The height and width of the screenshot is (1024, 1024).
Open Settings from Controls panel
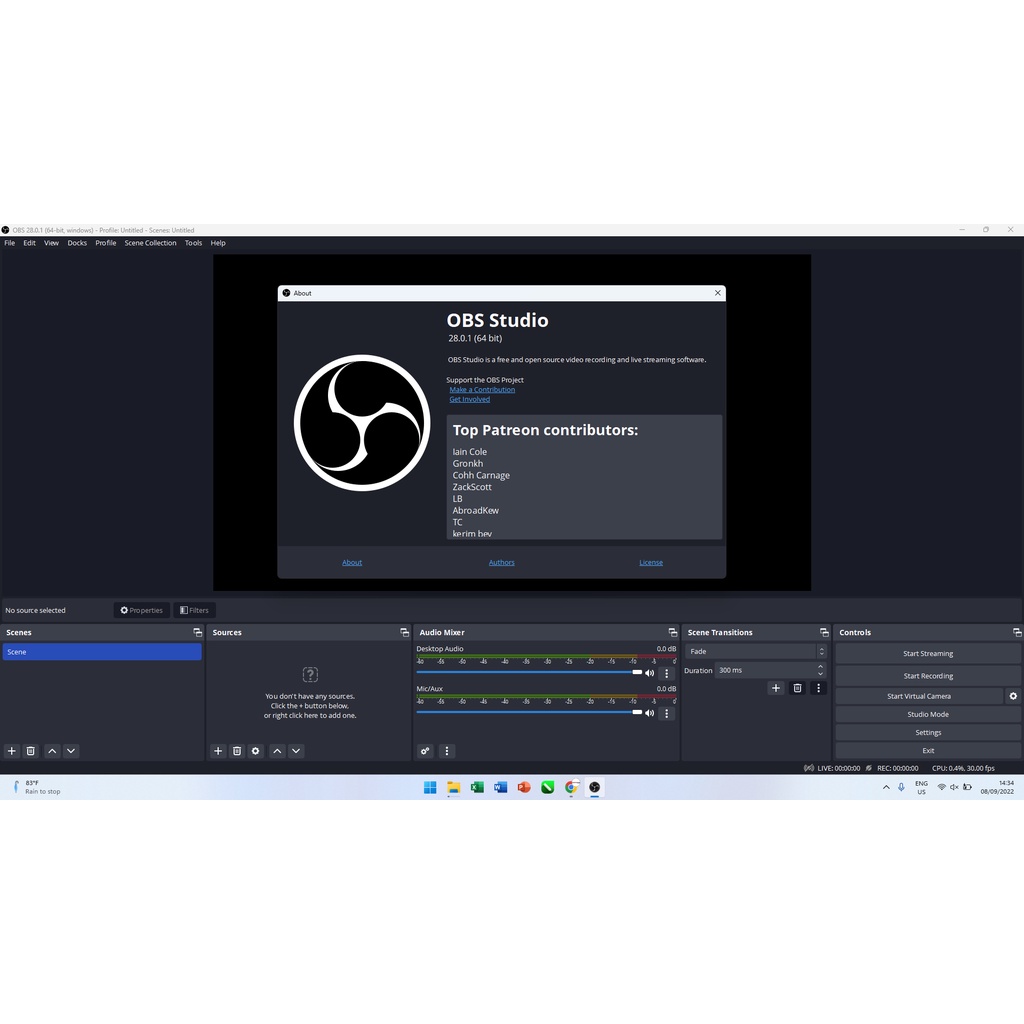click(928, 733)
